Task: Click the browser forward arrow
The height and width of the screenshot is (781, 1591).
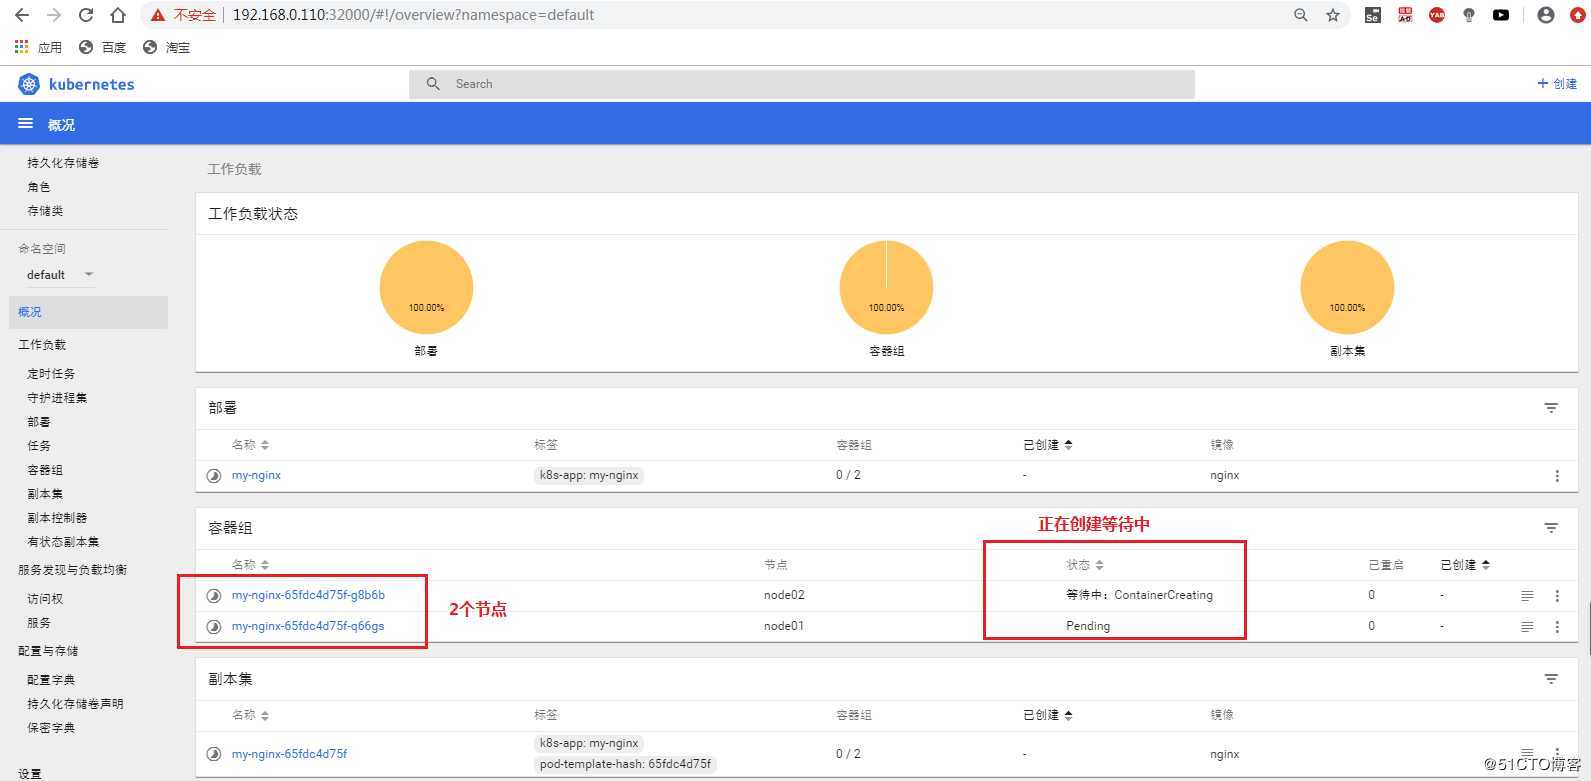Action: pyautogui.click(x=54, y=15)
